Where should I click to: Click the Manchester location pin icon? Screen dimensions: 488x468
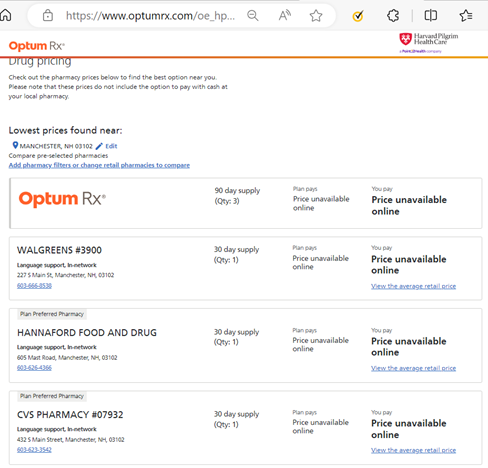15,145
